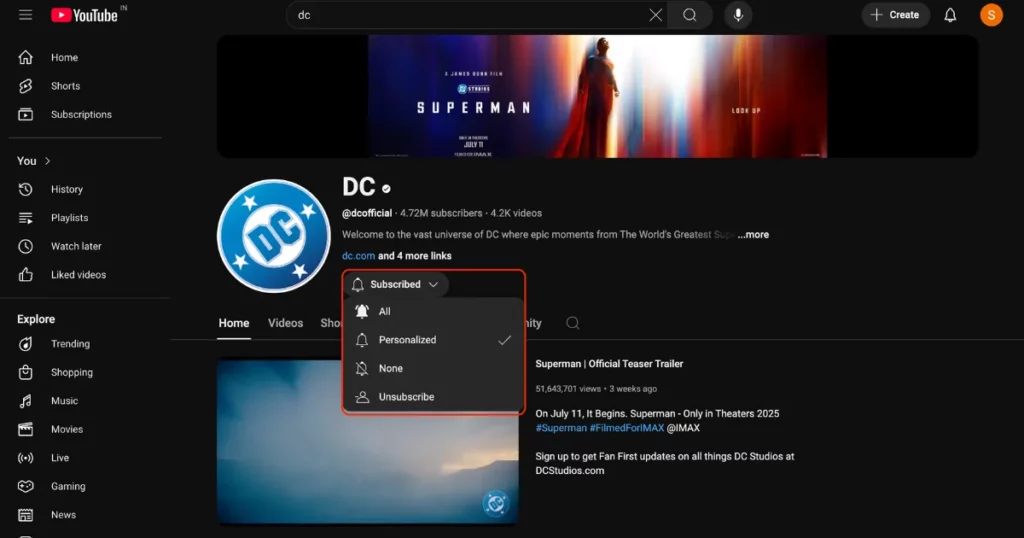Click the Superman channel banner
Screen dimensions: 1024x538
pyautogui.click(x=598, y=97)
